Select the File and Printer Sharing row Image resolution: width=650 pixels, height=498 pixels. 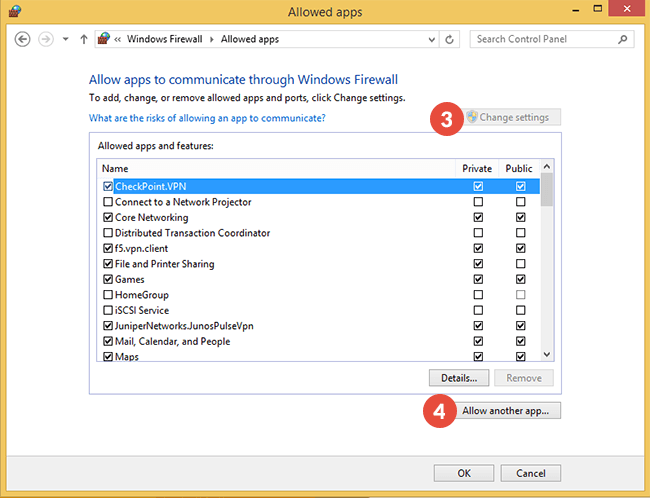coord(318,264)
